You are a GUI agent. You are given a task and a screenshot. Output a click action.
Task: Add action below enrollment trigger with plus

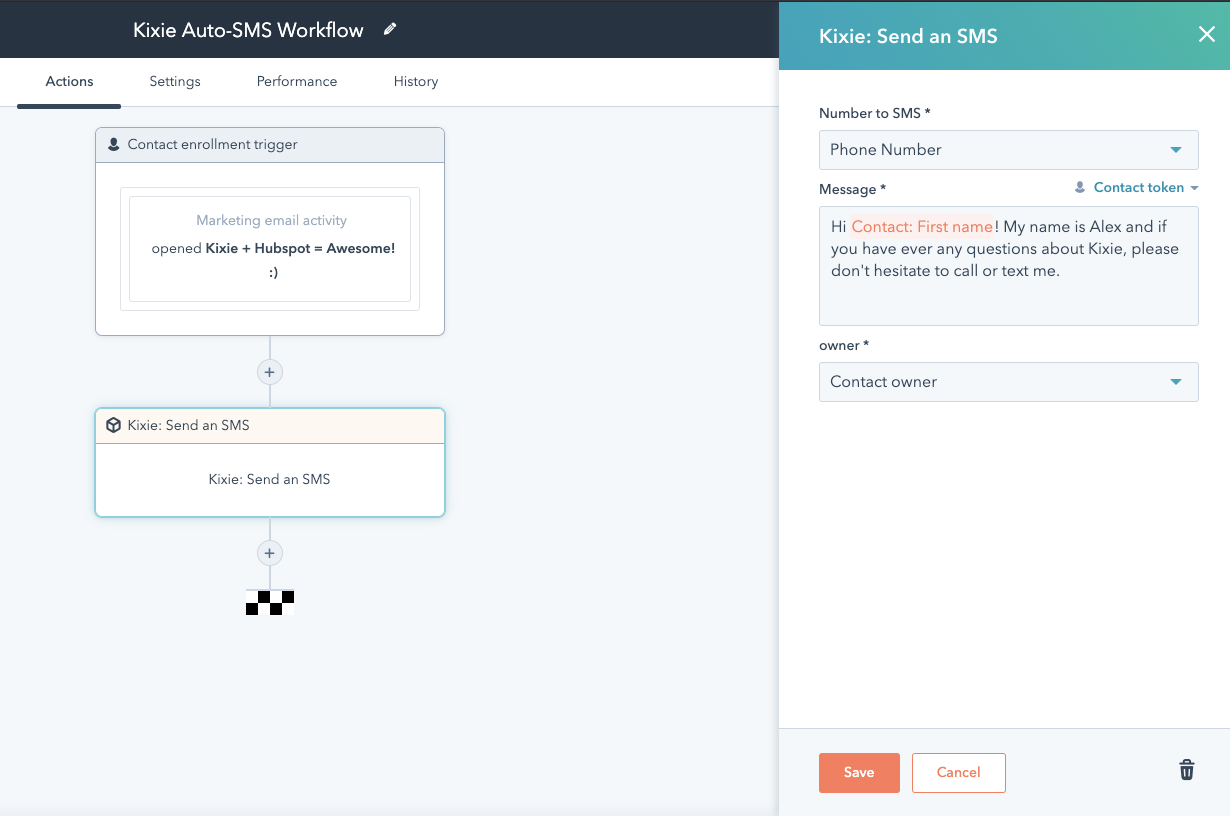[x=269, y=372]
